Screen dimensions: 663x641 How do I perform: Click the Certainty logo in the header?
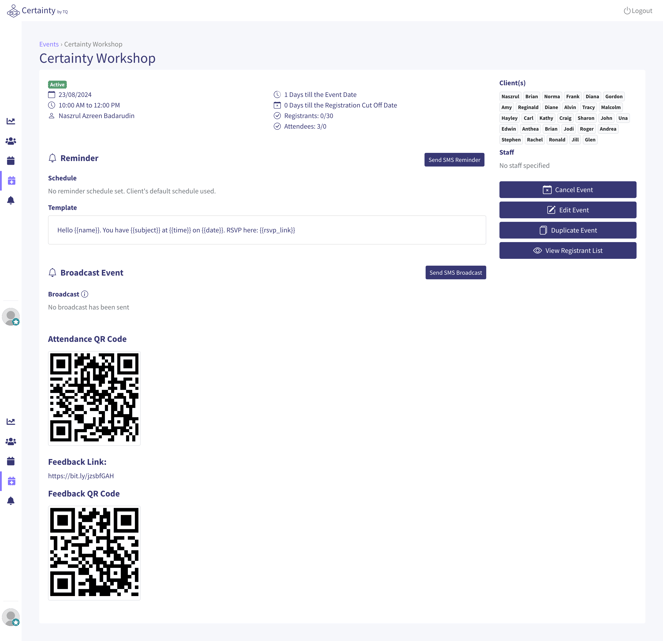[37, 11]
